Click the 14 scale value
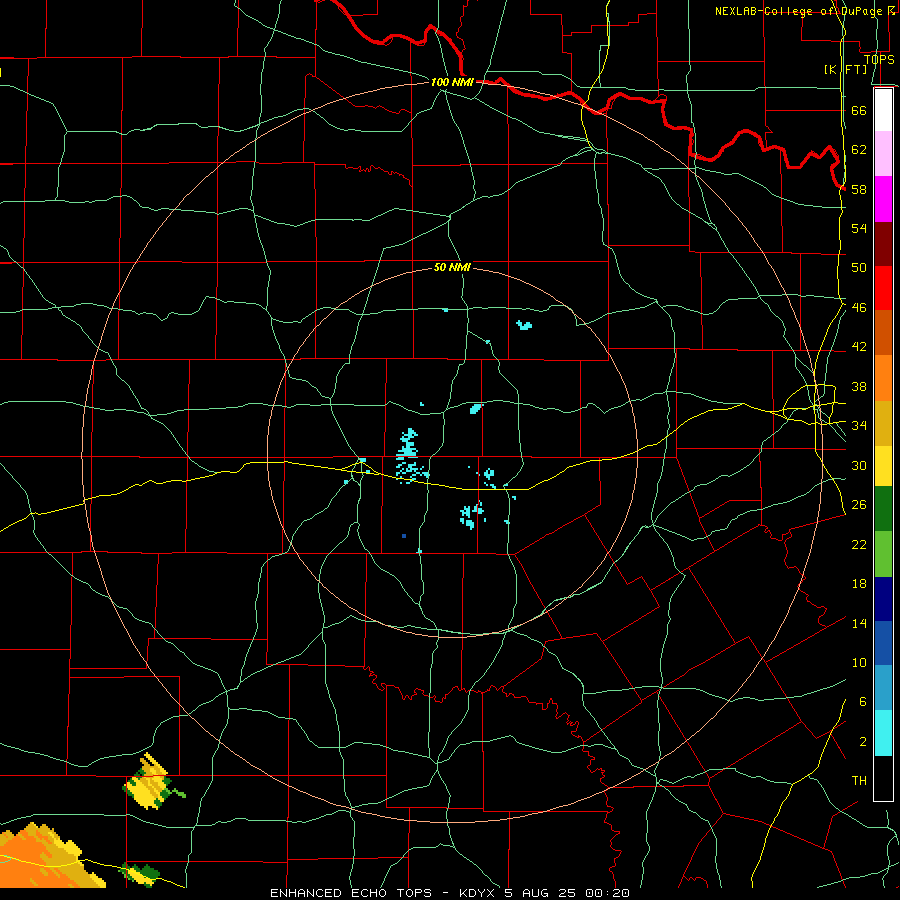 tap(859, 623)
